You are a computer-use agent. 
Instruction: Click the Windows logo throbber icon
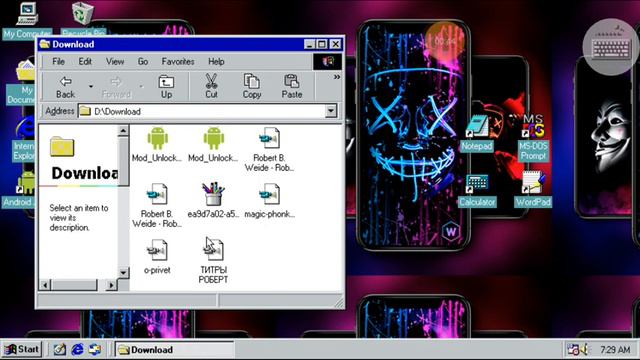coord(327,62)
